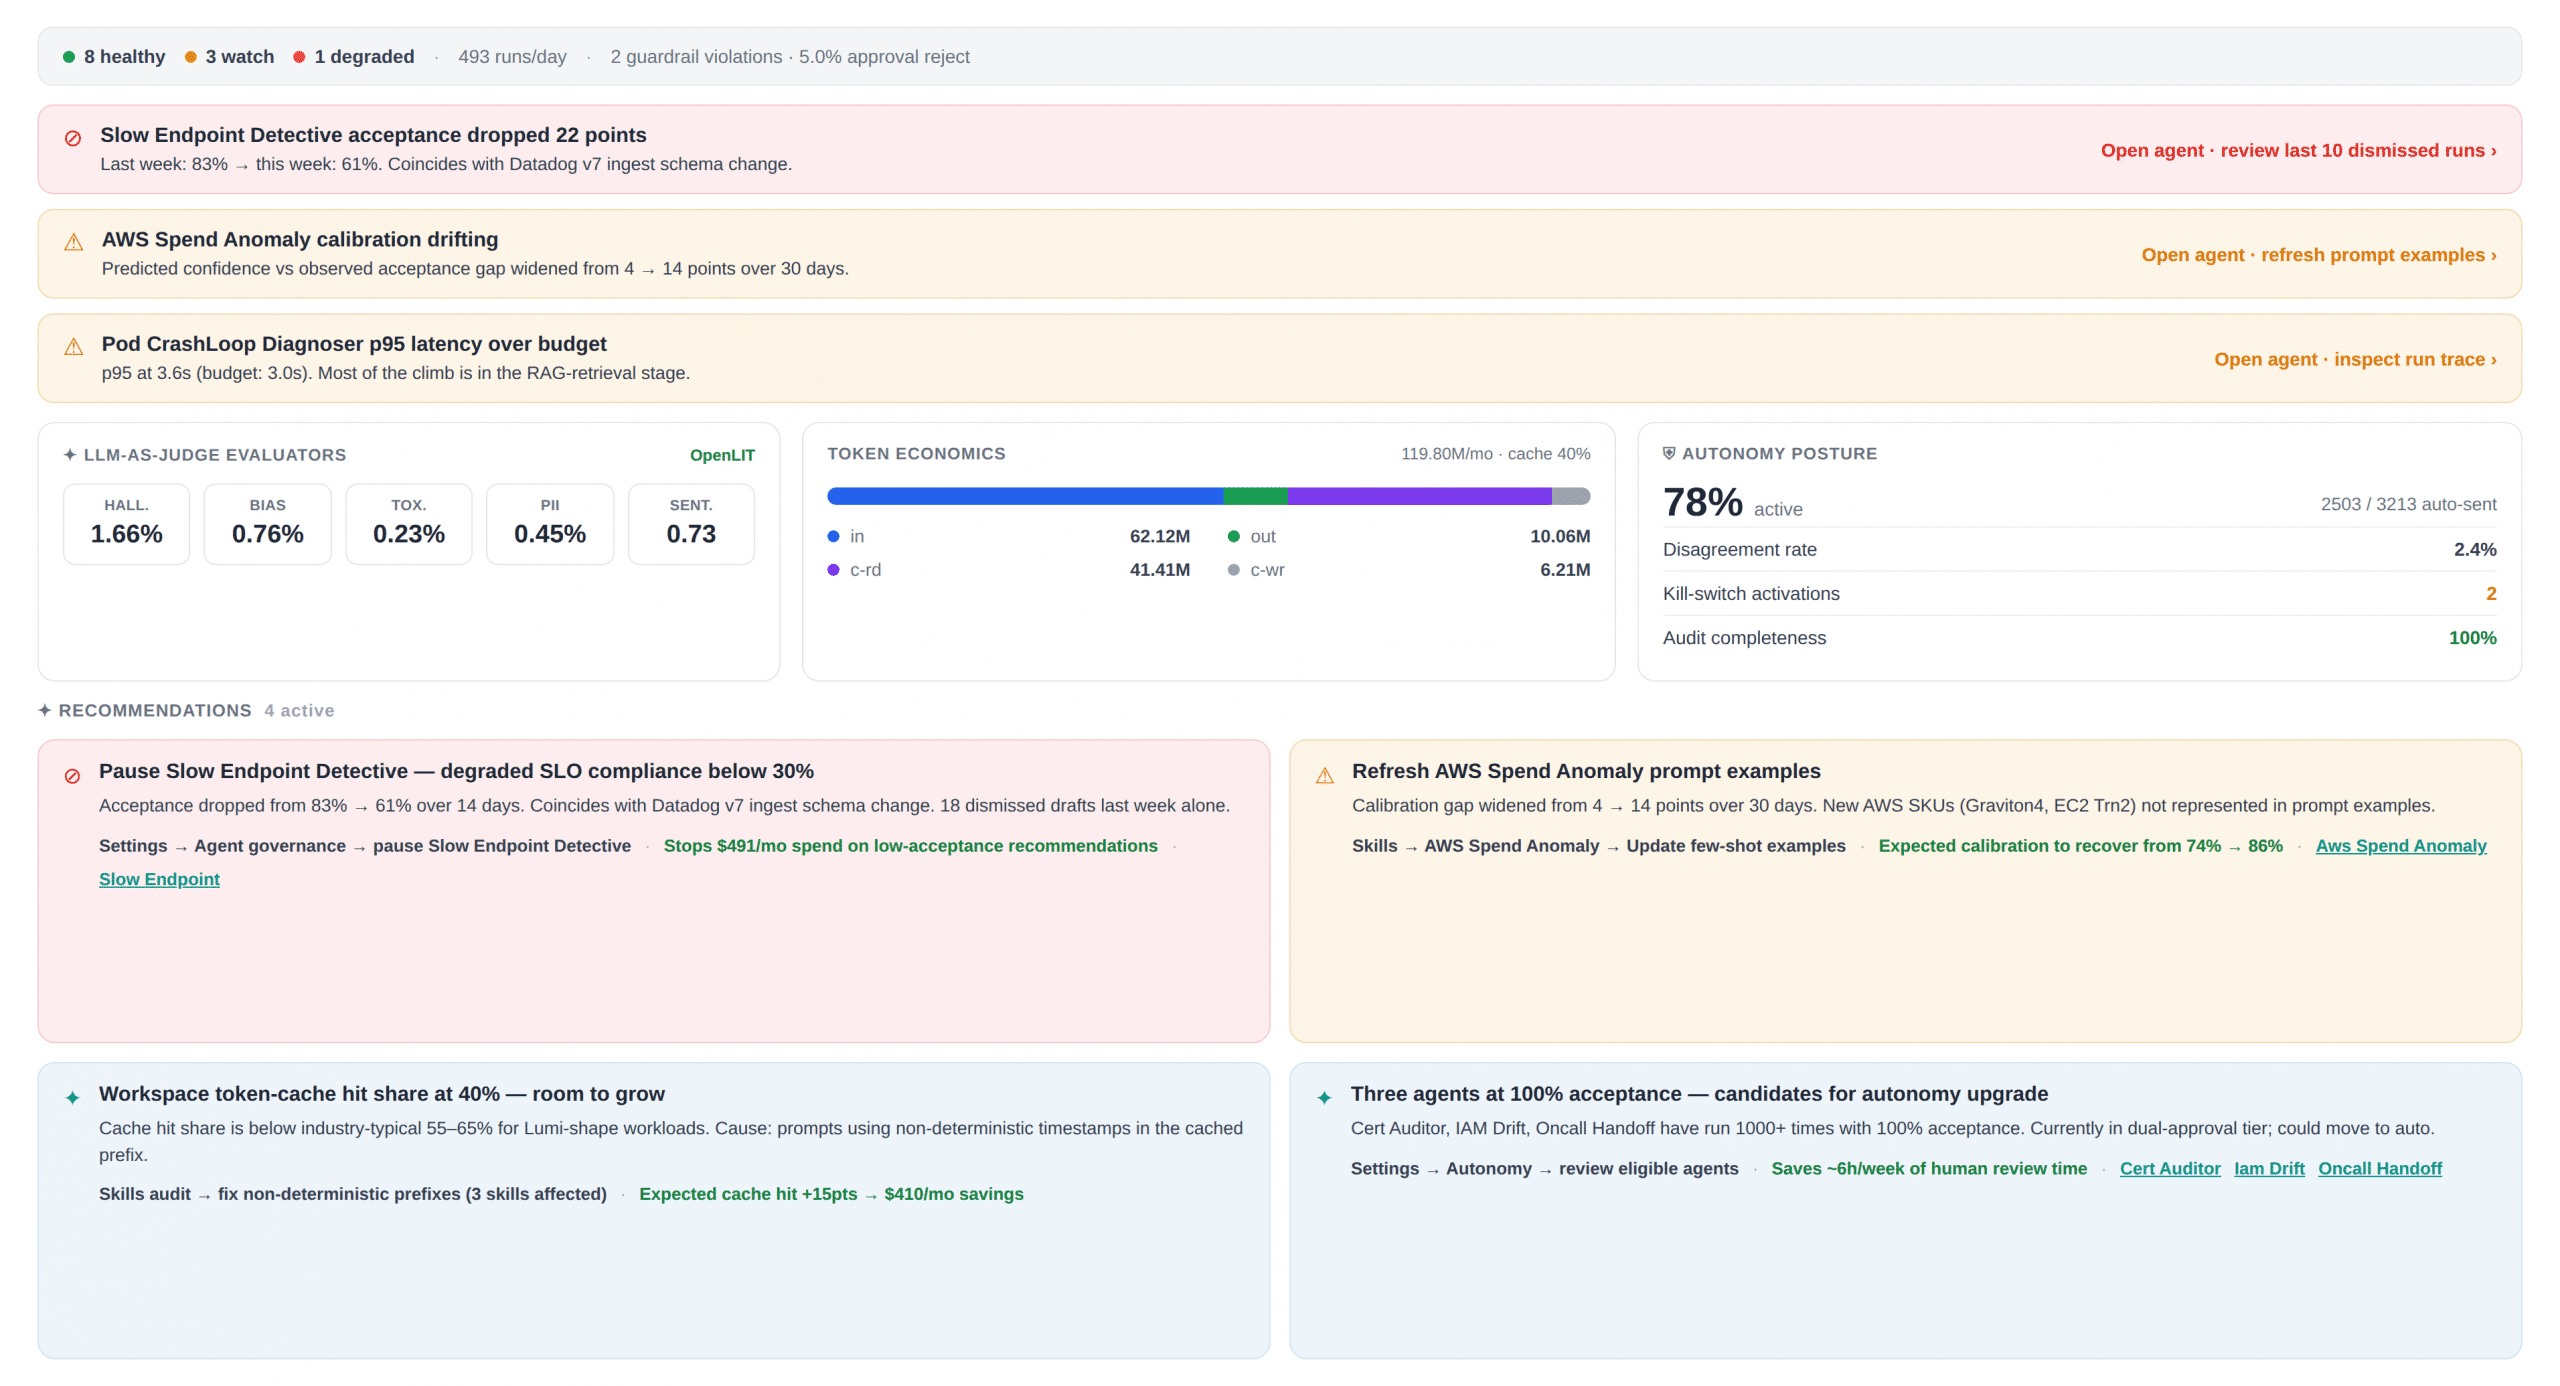
Task: Select the HALL. 1.66% evaluator tile
Action: click(126, 524)
